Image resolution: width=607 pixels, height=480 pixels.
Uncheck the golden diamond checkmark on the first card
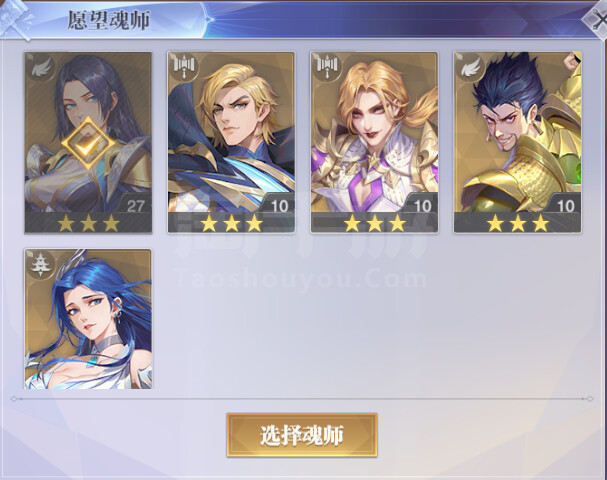[x=88, y=143]
